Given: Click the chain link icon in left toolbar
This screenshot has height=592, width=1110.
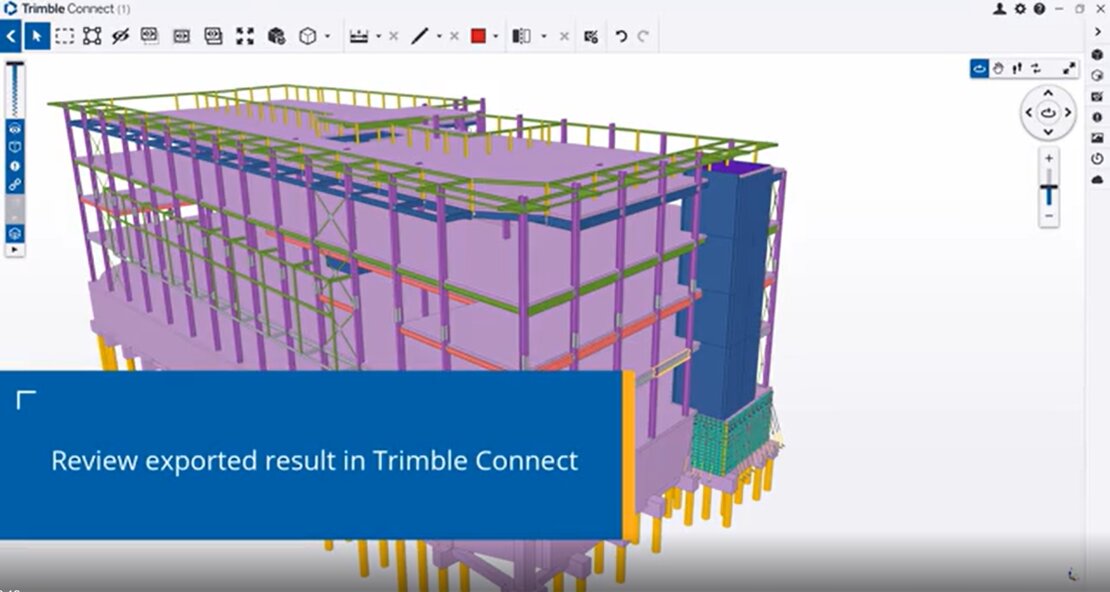Looking at the screenshot, I should (x=15, y=185).
